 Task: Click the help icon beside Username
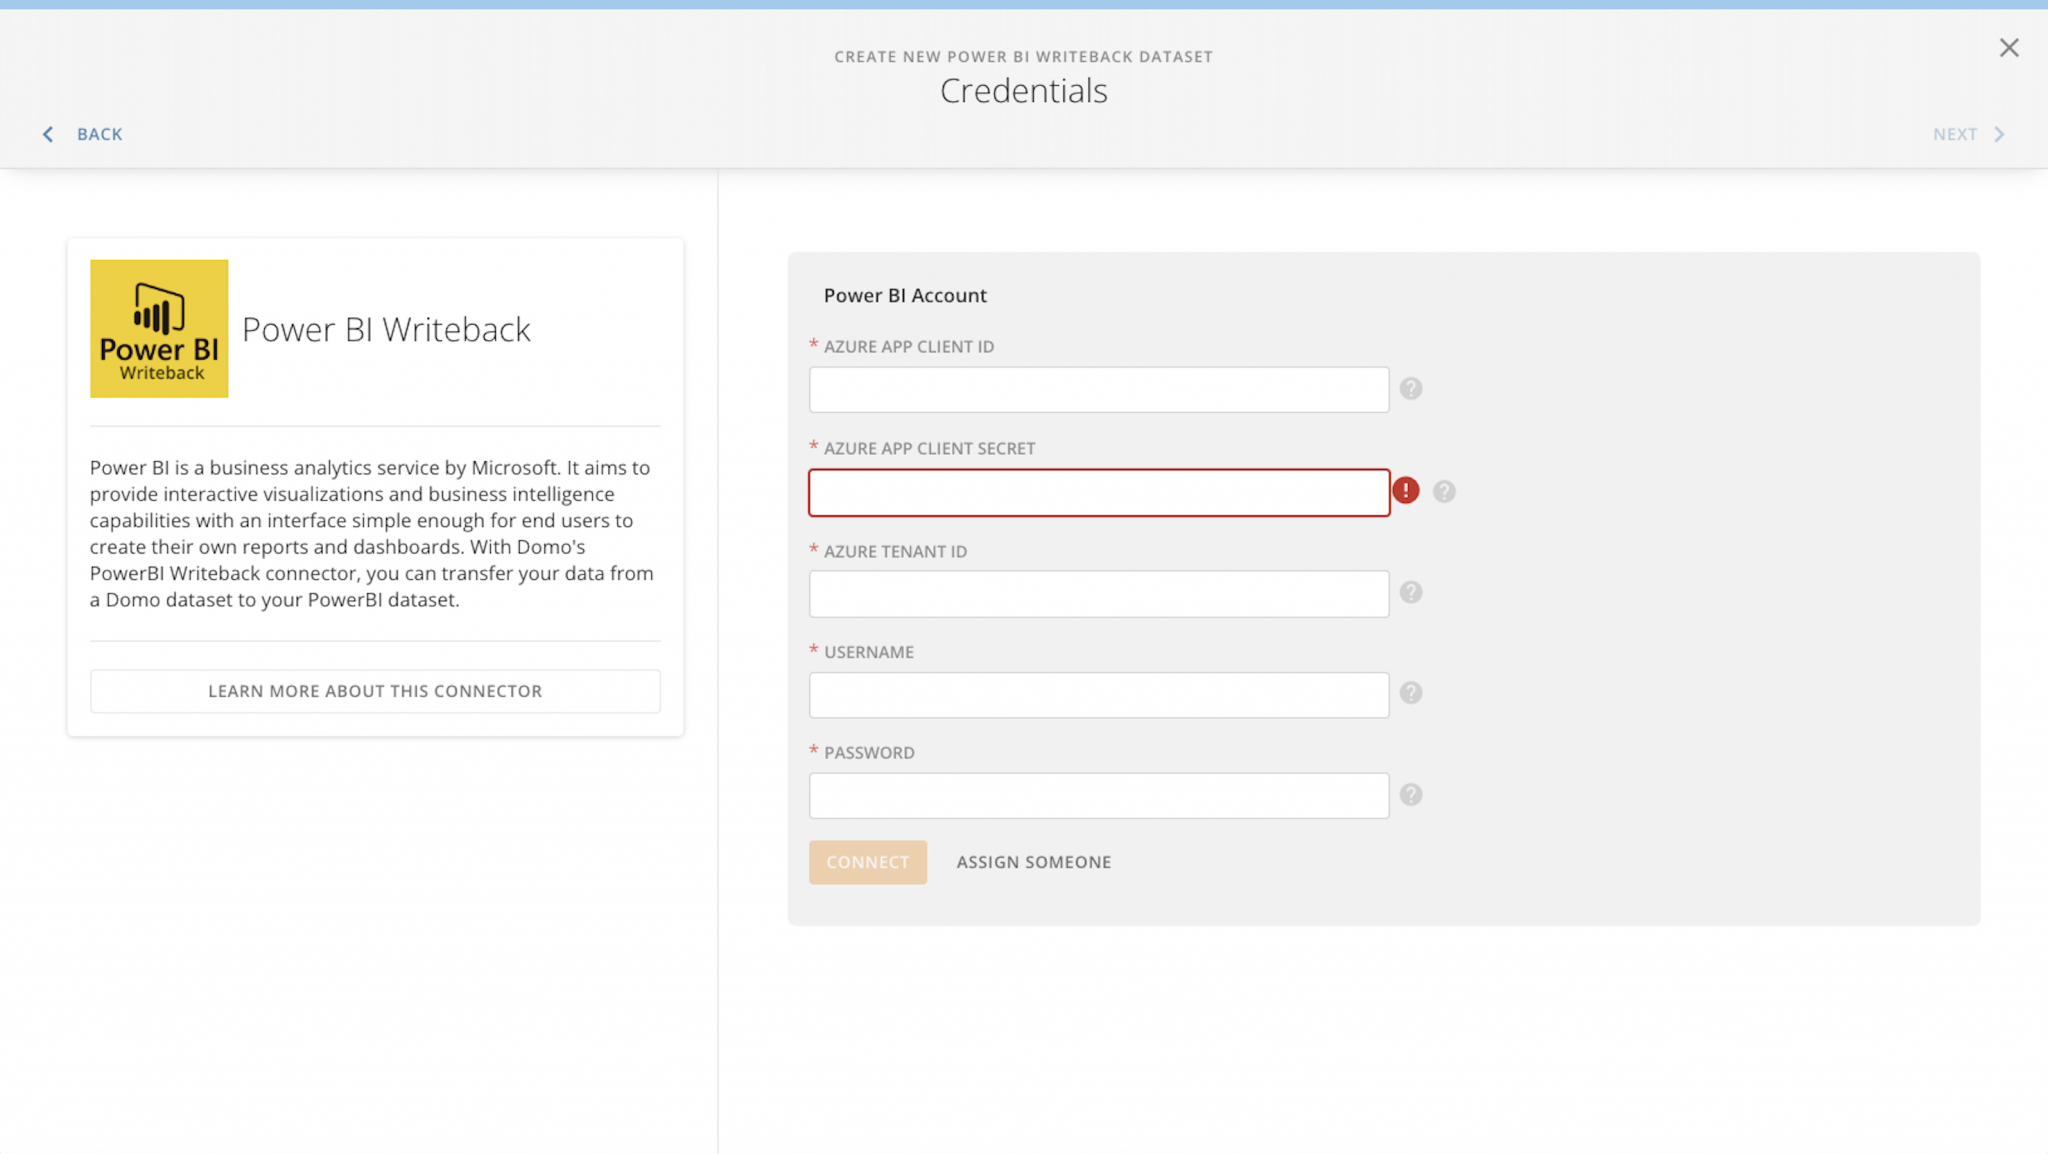(x=1411, y=693)
